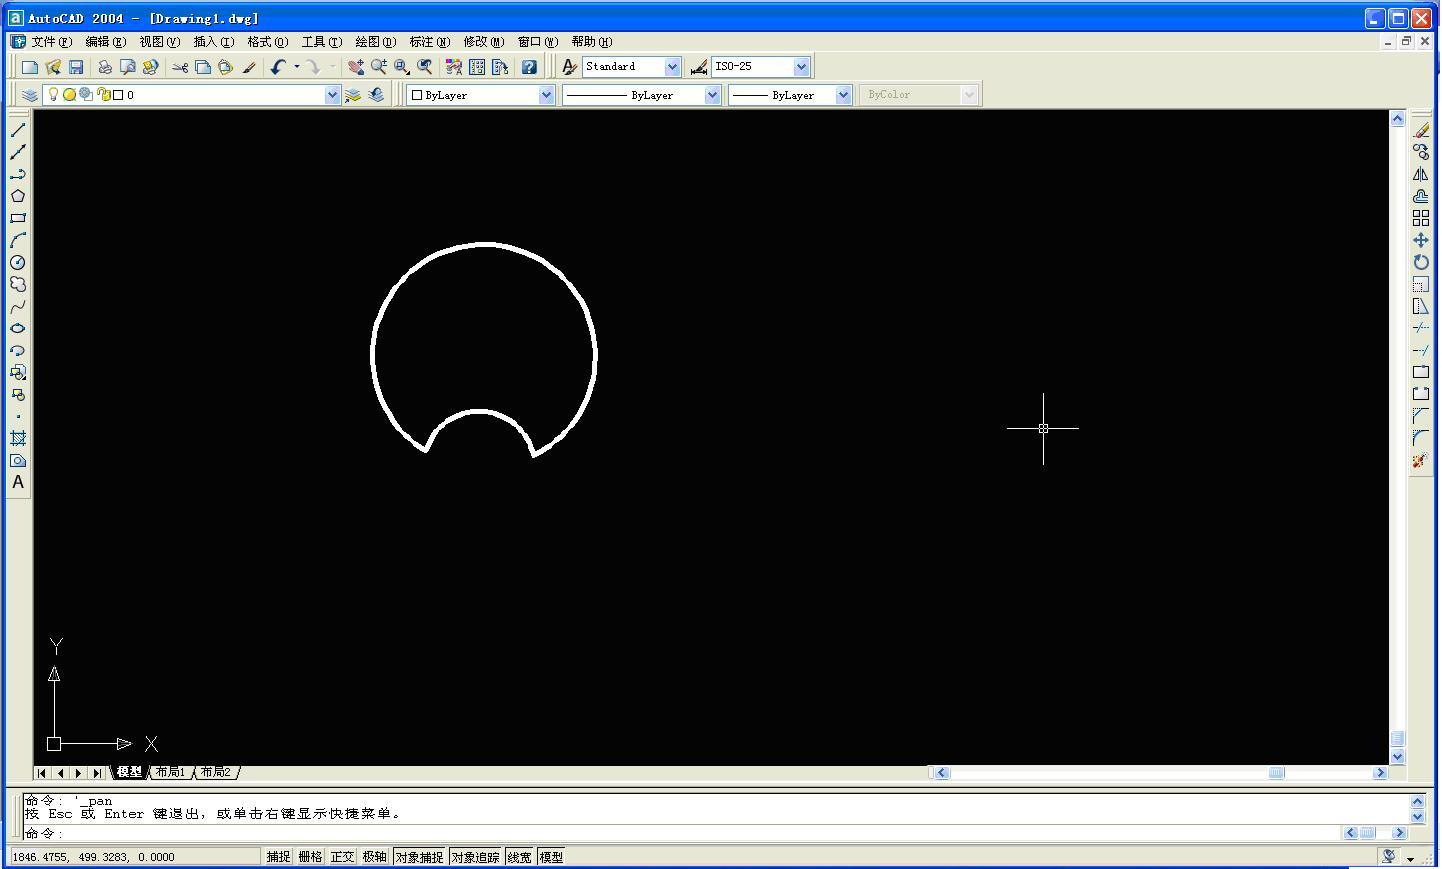Select the Fillet tool

click(x=1421, y=438)
